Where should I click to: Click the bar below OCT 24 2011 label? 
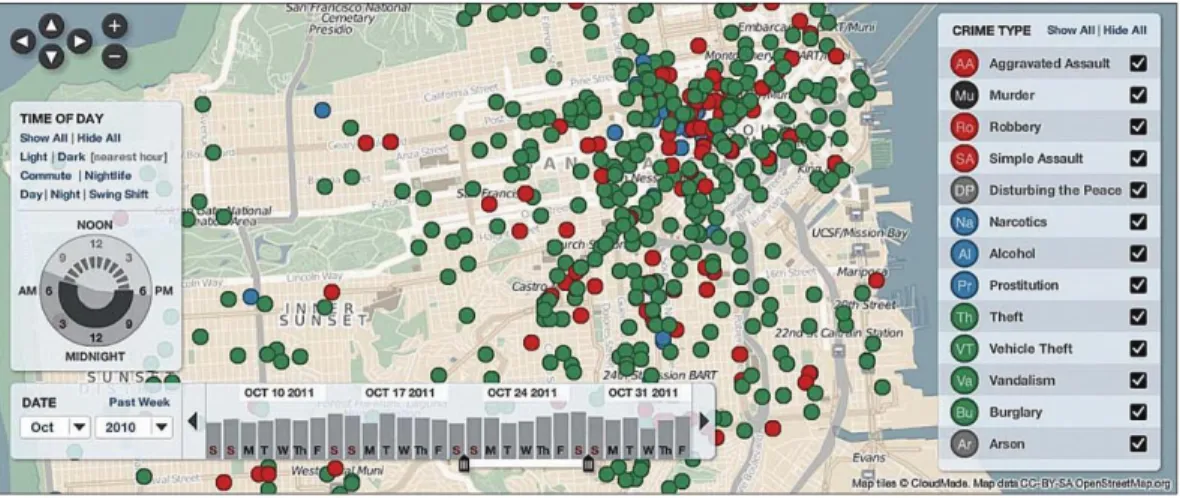(526, 438)
